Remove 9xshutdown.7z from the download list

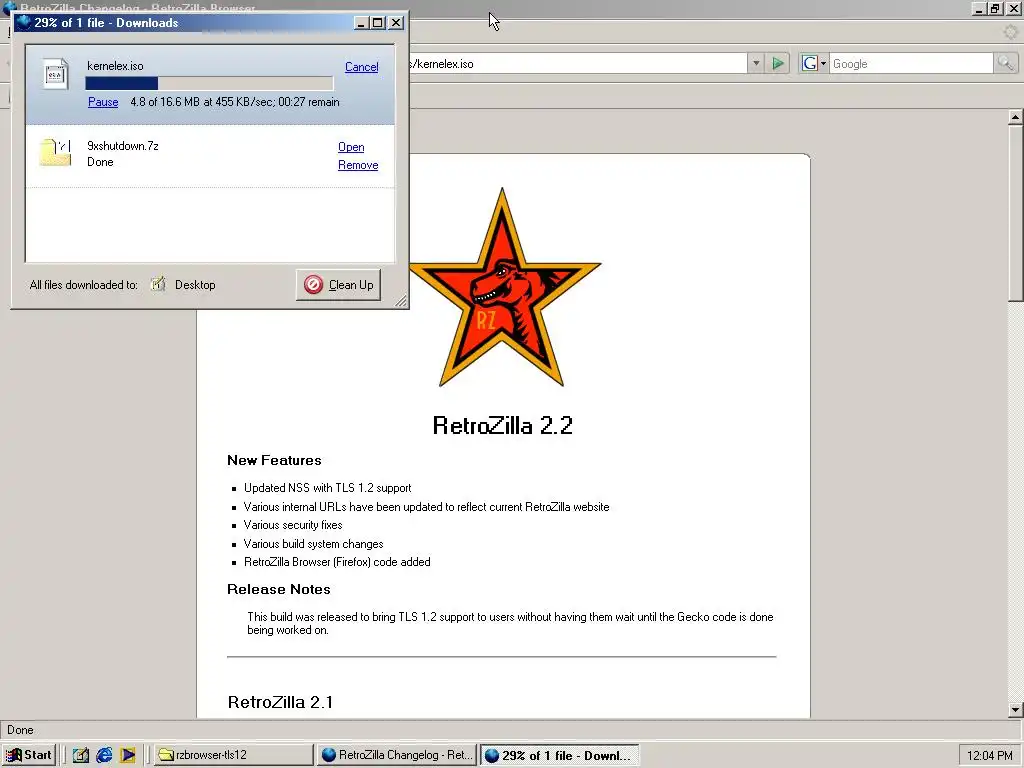point(358,165)
